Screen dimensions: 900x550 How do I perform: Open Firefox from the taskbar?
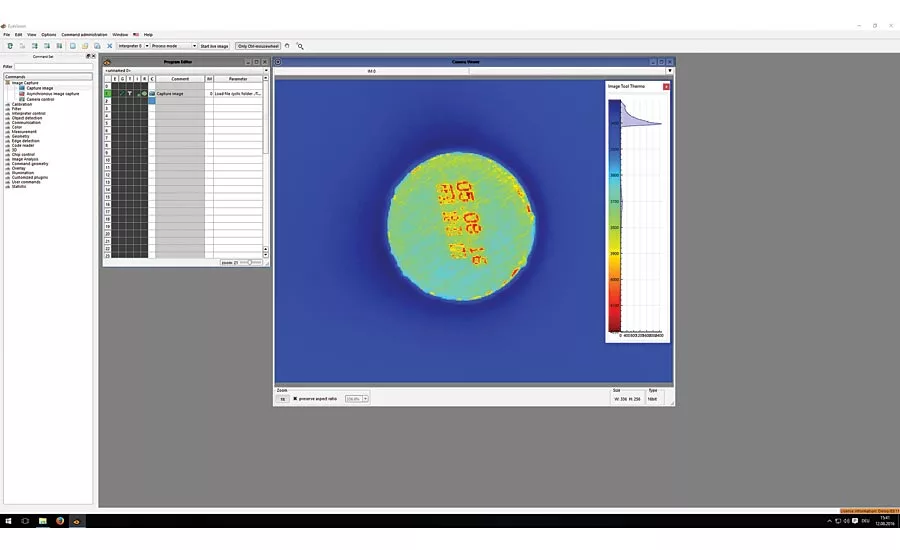point(60,521)
